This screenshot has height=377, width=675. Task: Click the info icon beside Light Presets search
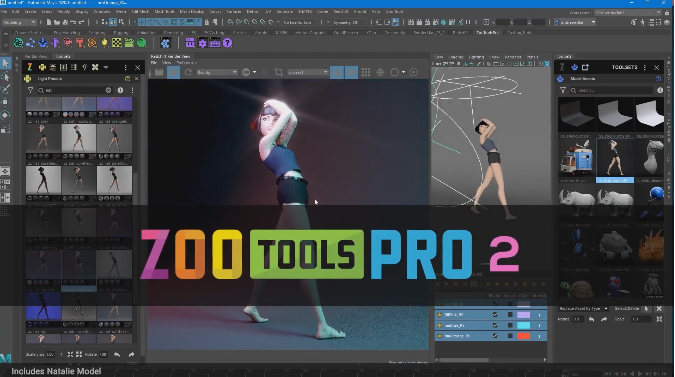(x=121, y=90)
